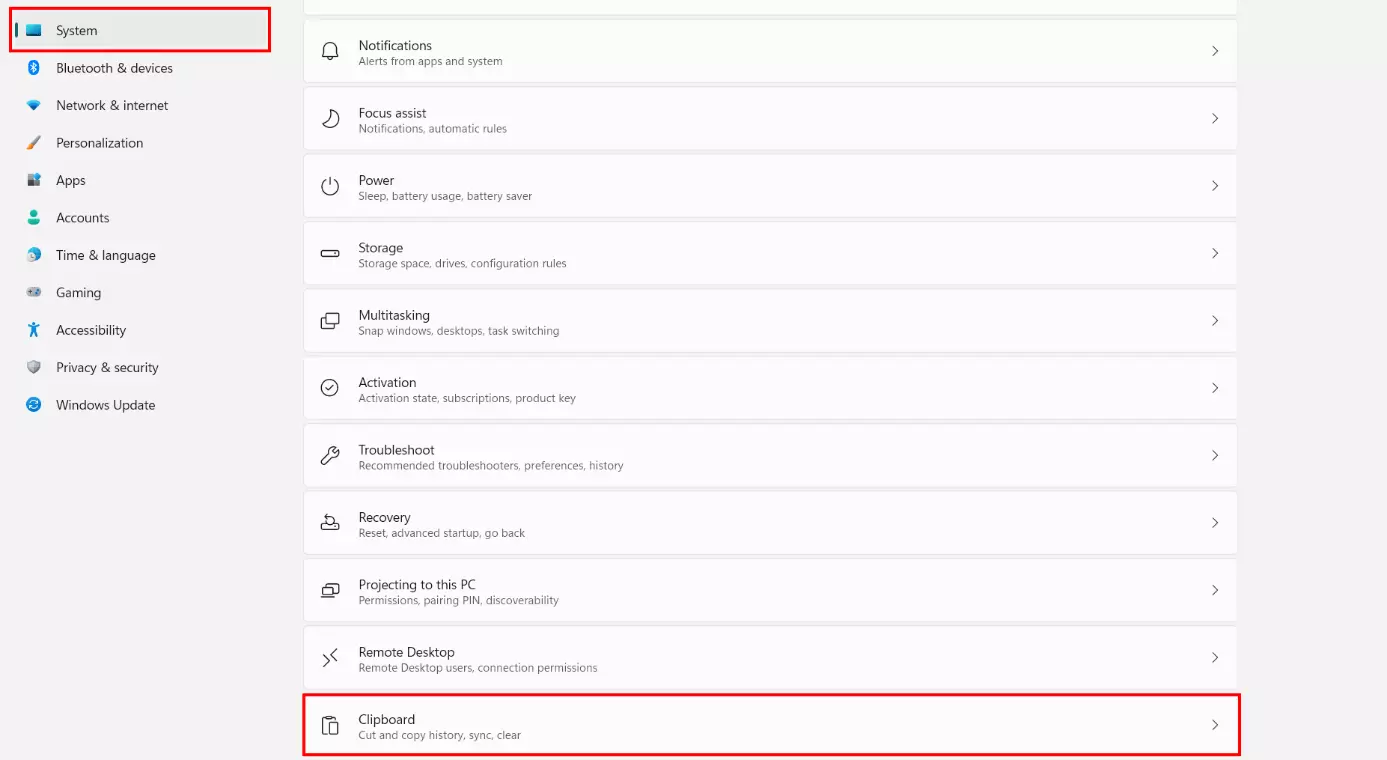Open the Storage label in System list
The width and height of the screenshot is (1387, 760).
coord(381,248)
